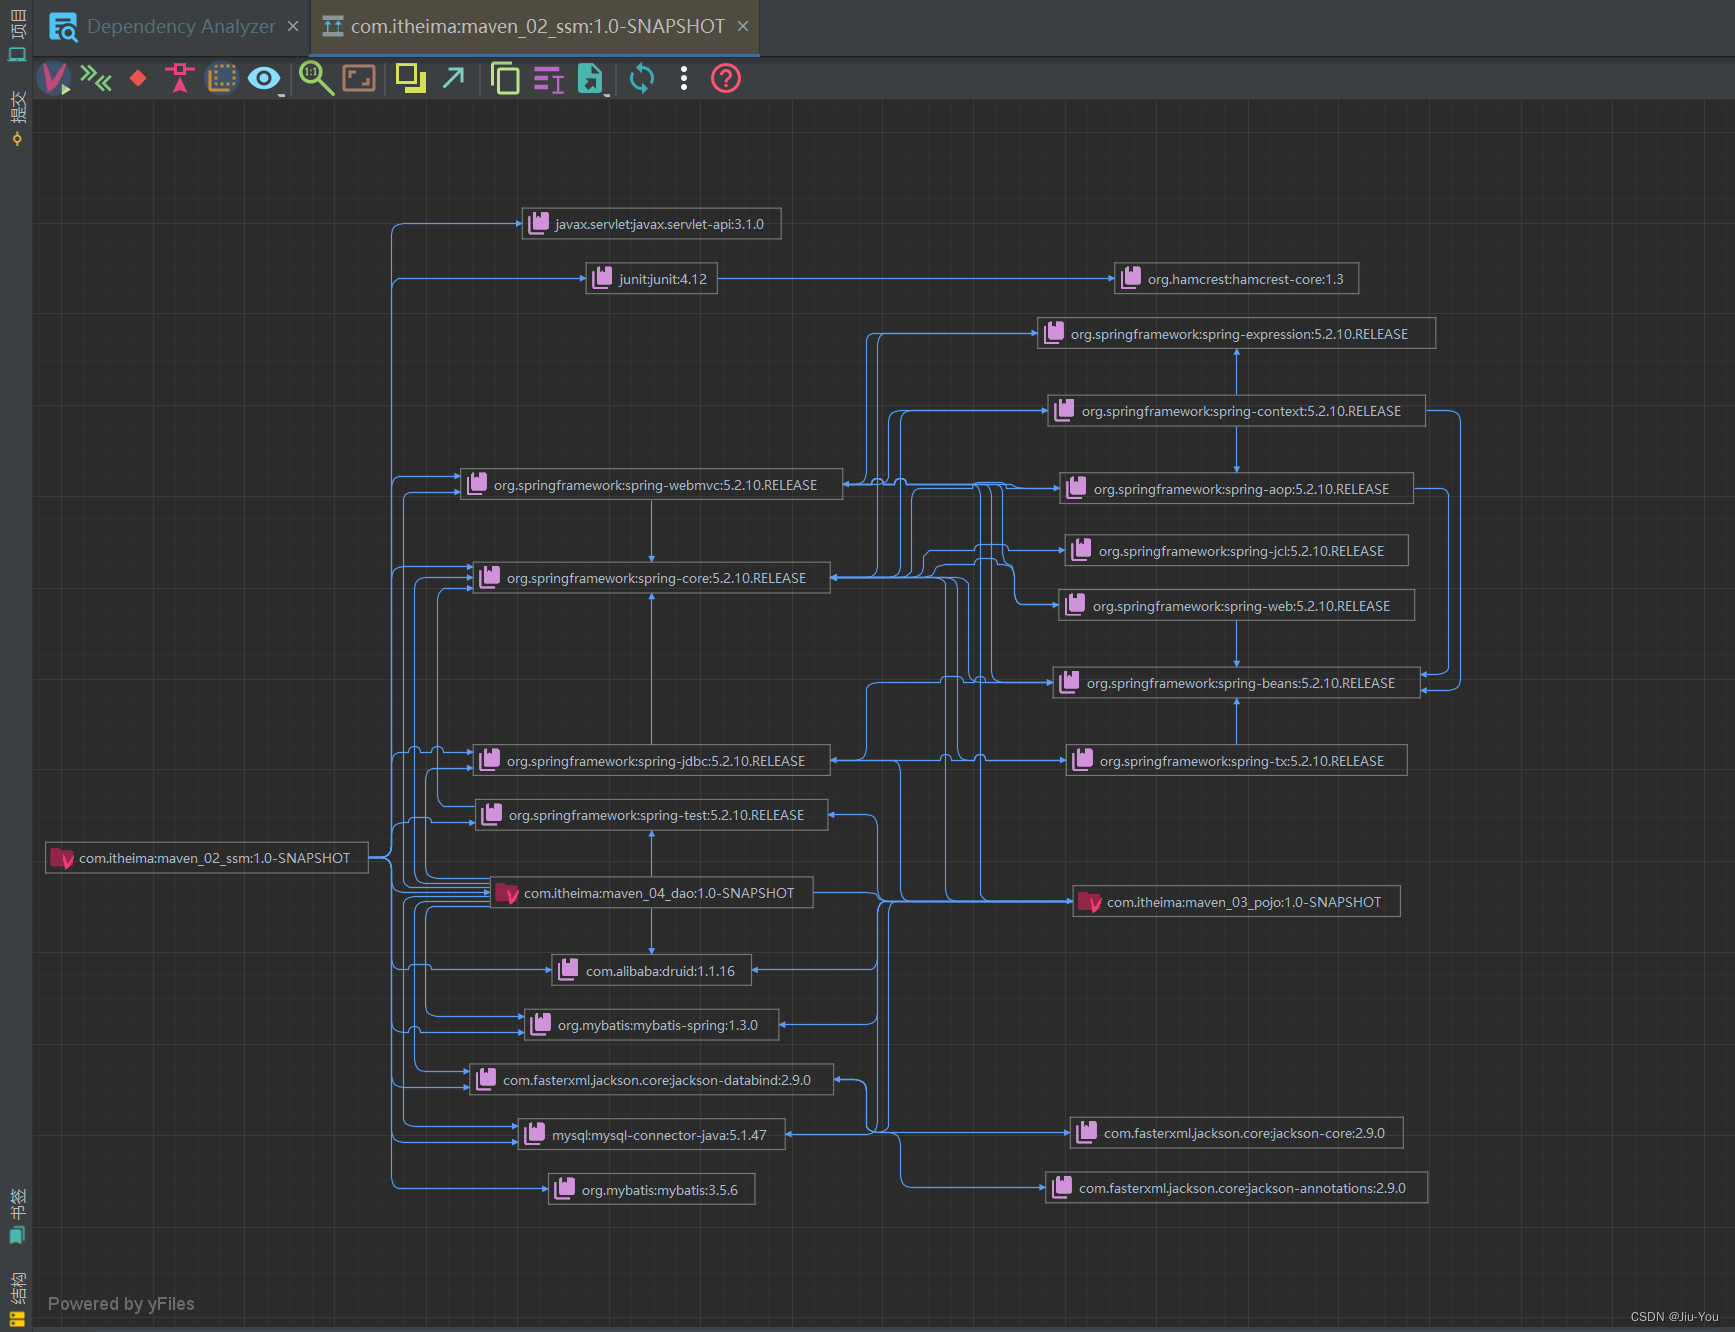Open the Commit tool window sidebar button

tap(17, 118)
